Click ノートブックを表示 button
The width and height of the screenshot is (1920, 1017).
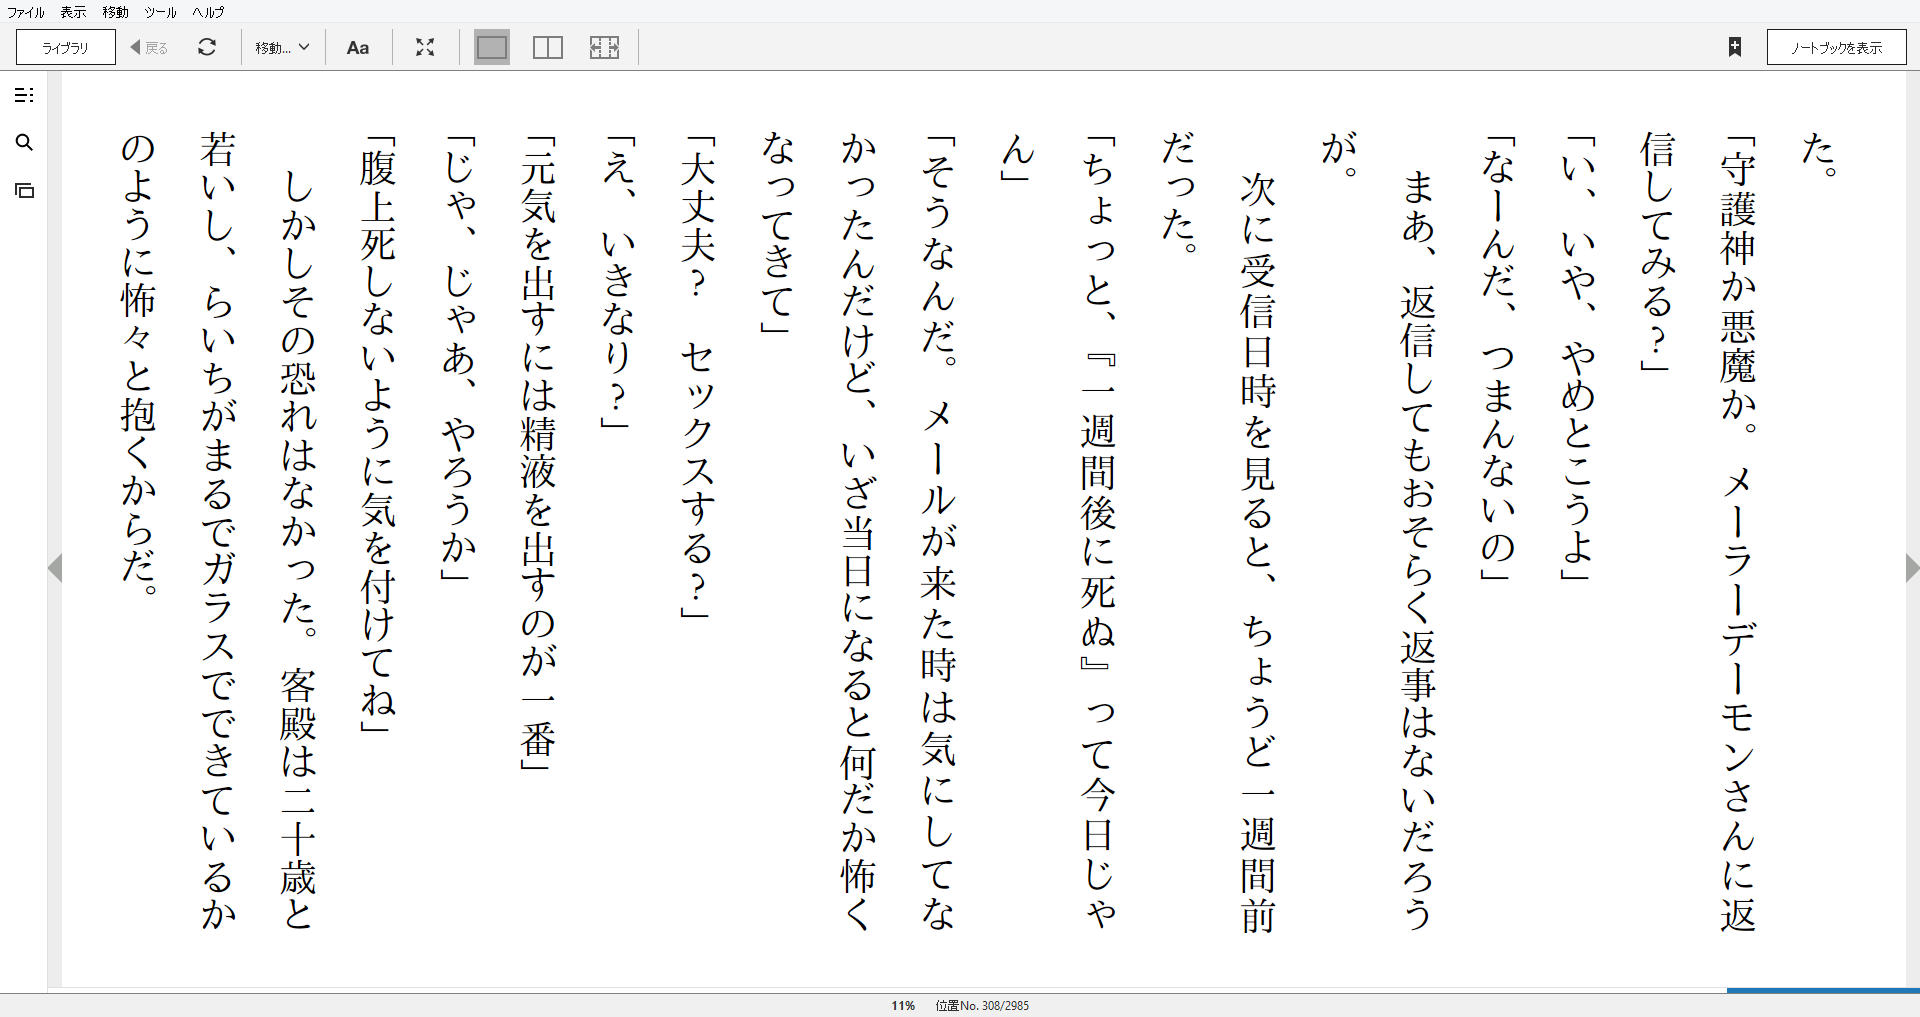(x=1836, y=47)
